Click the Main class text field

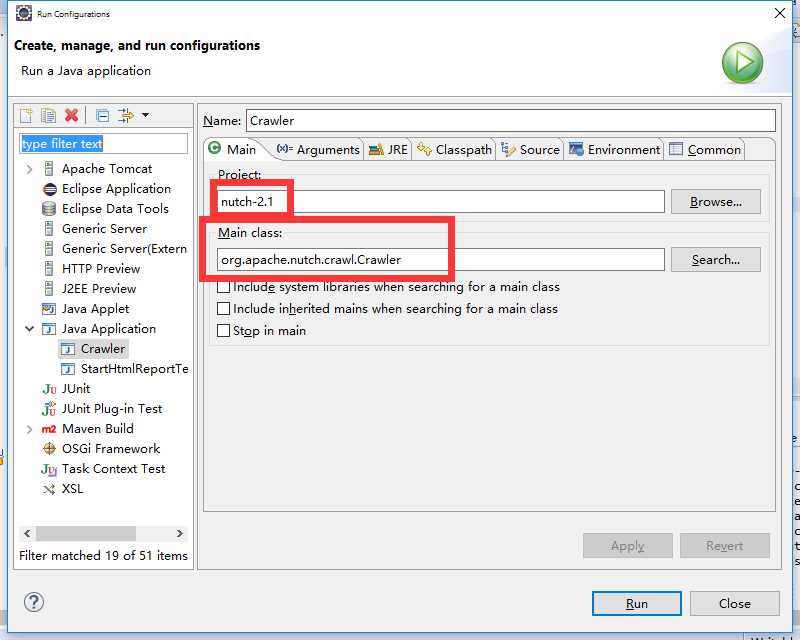tap(441, 260)
